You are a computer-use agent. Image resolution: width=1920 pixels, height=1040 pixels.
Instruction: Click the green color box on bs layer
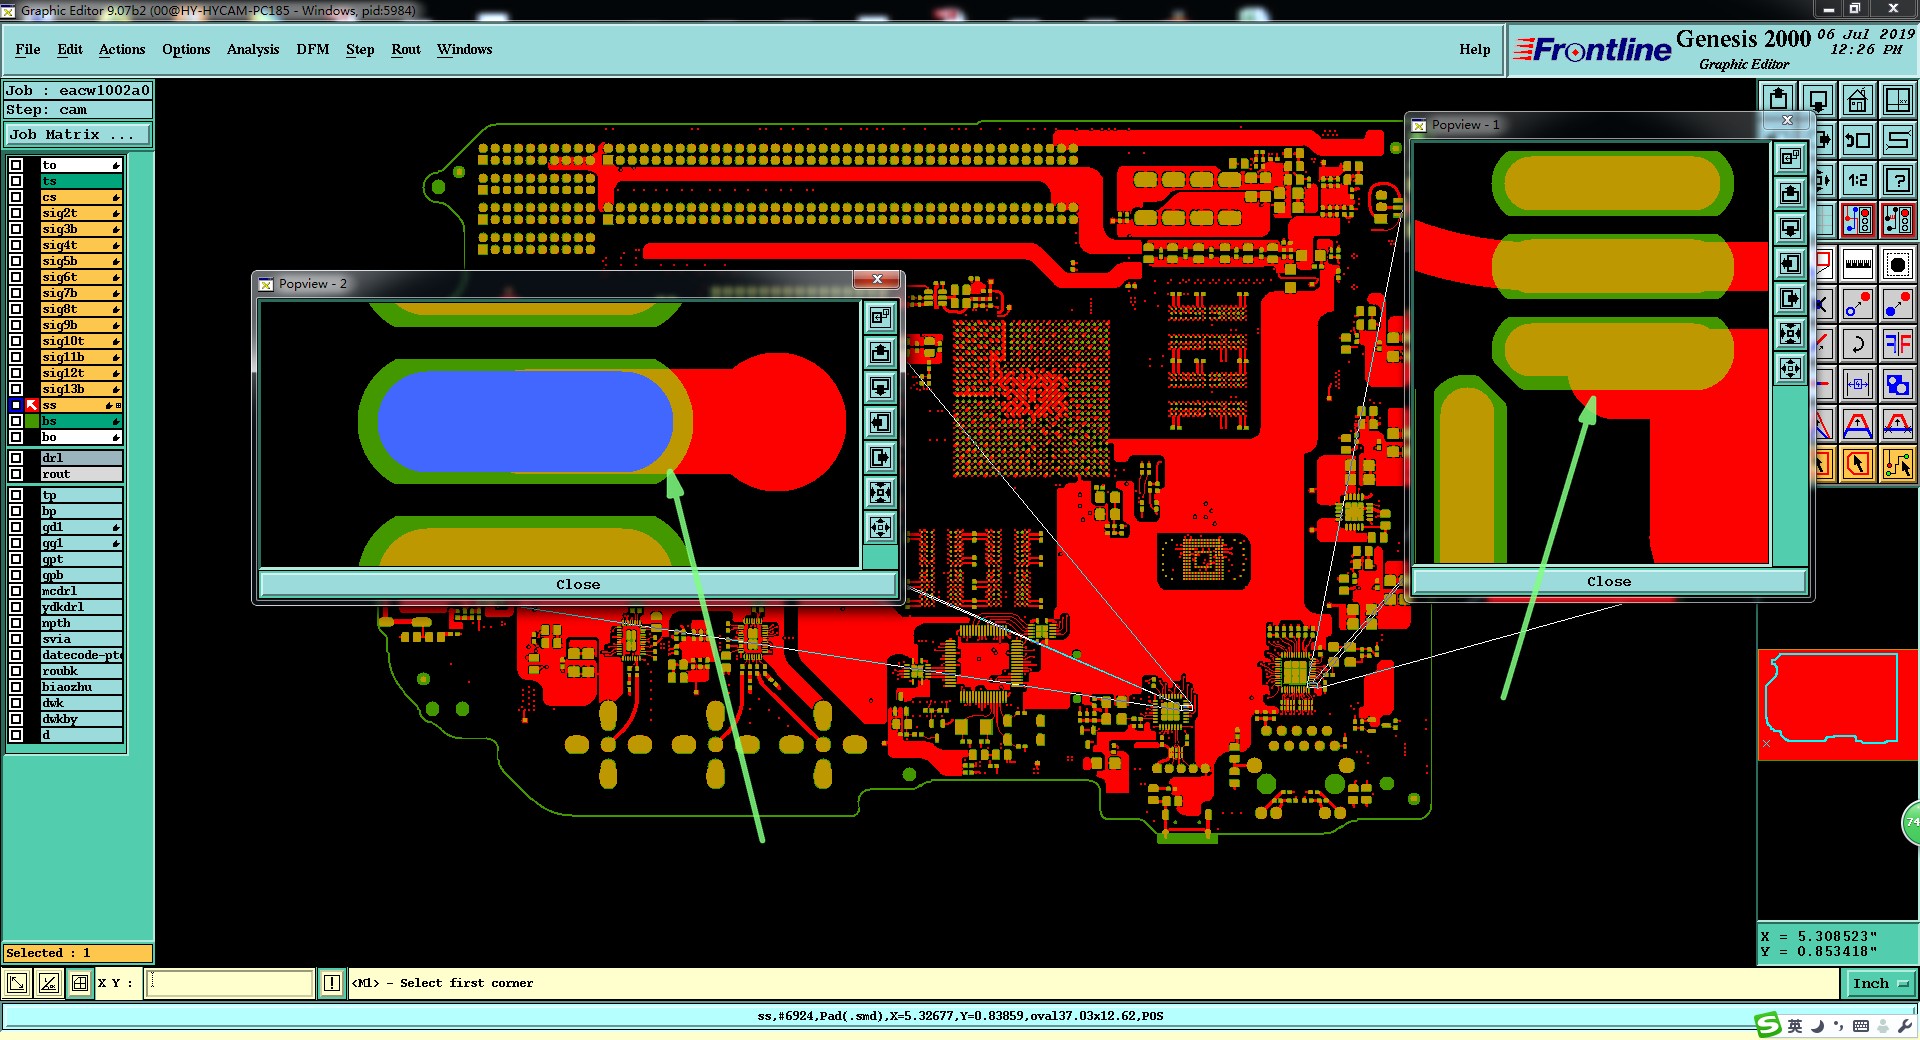point(32,421)
